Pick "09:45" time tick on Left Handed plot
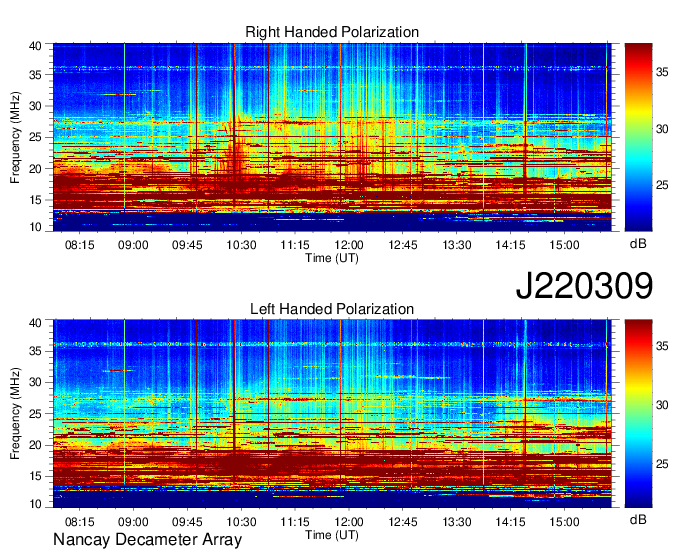The height and width of the screenshot is (552, 680). click(x=187, y=522)
